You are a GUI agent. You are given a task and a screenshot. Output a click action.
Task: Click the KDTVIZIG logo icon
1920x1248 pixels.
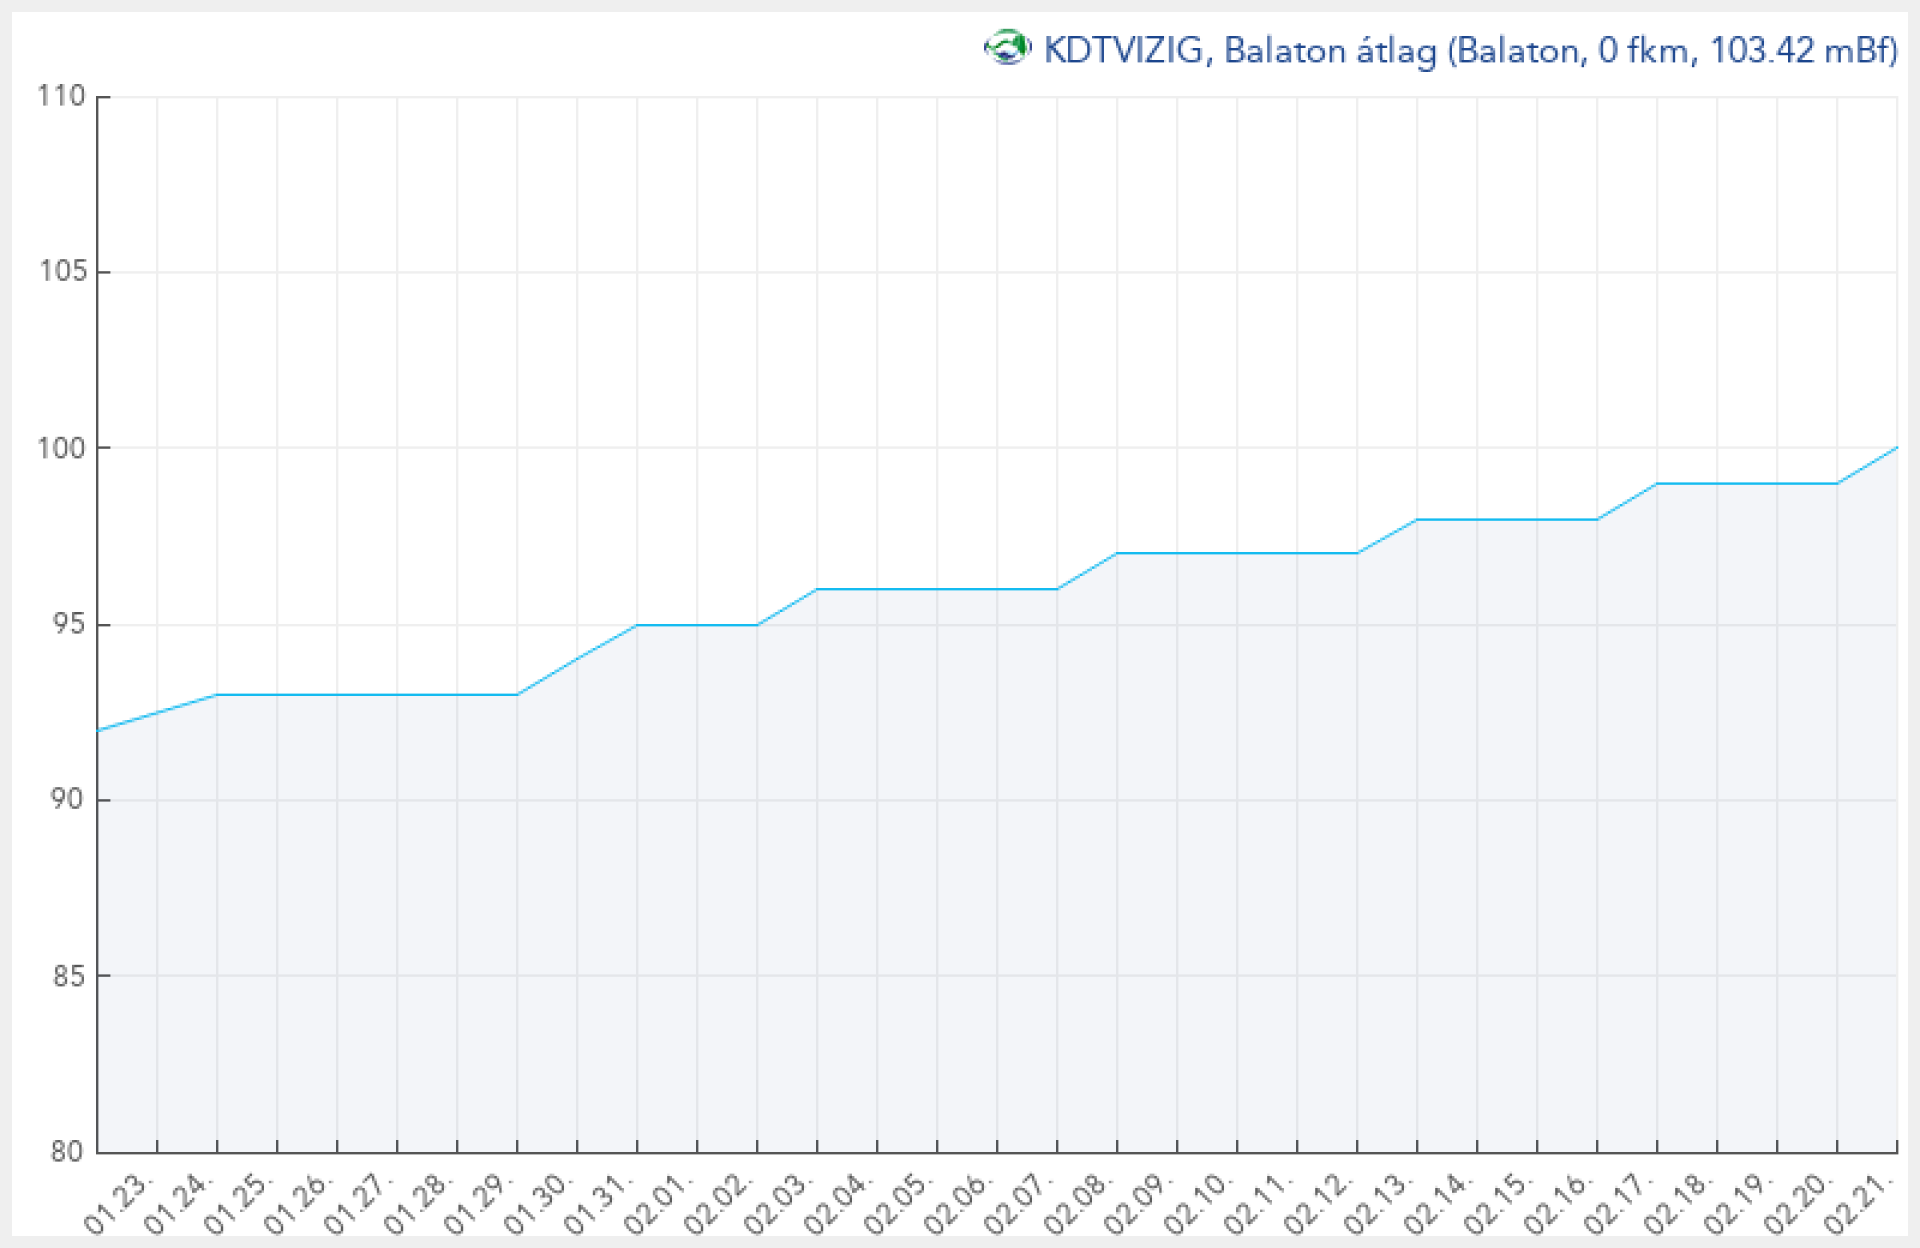[1006, 48]
